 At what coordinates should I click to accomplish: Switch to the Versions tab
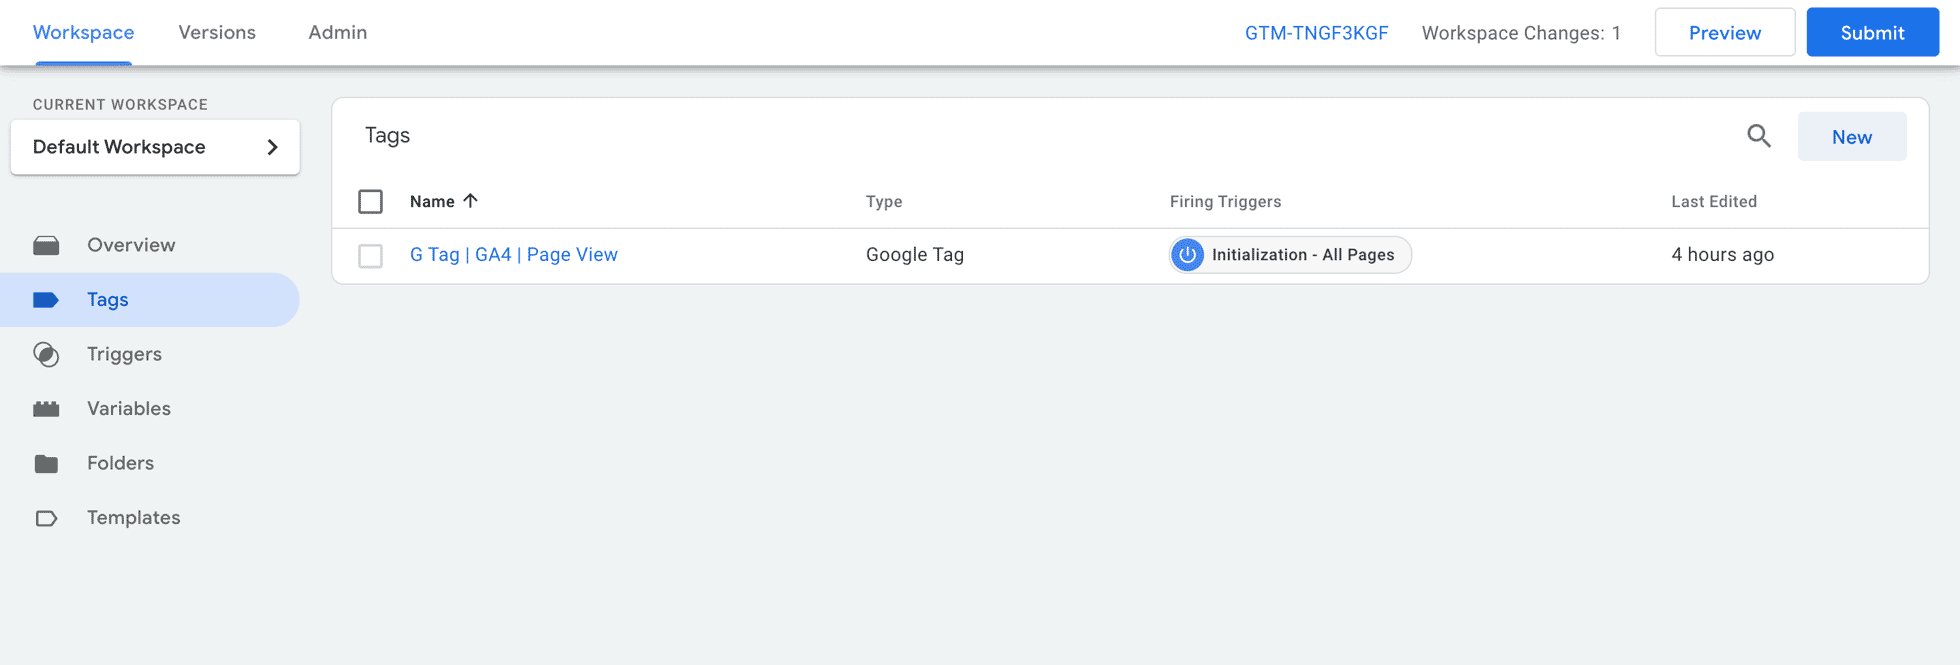pyautogui.click(x=217, y=32)
